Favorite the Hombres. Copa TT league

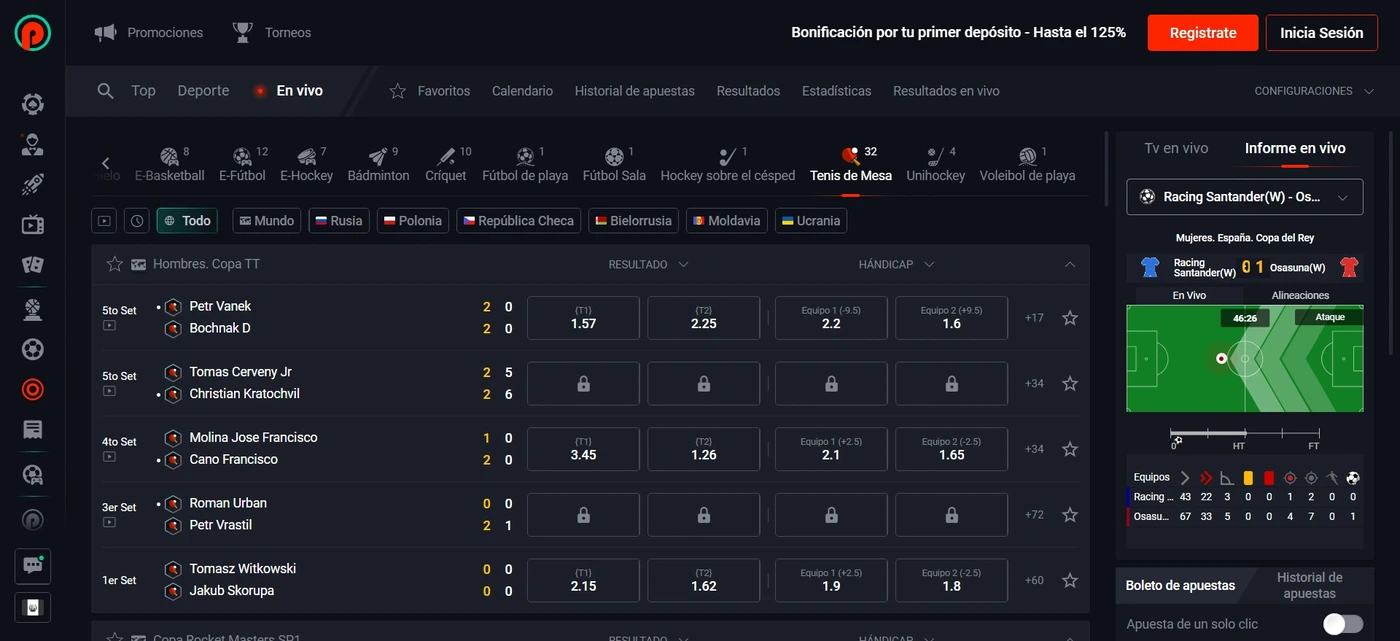coord(115,264)
